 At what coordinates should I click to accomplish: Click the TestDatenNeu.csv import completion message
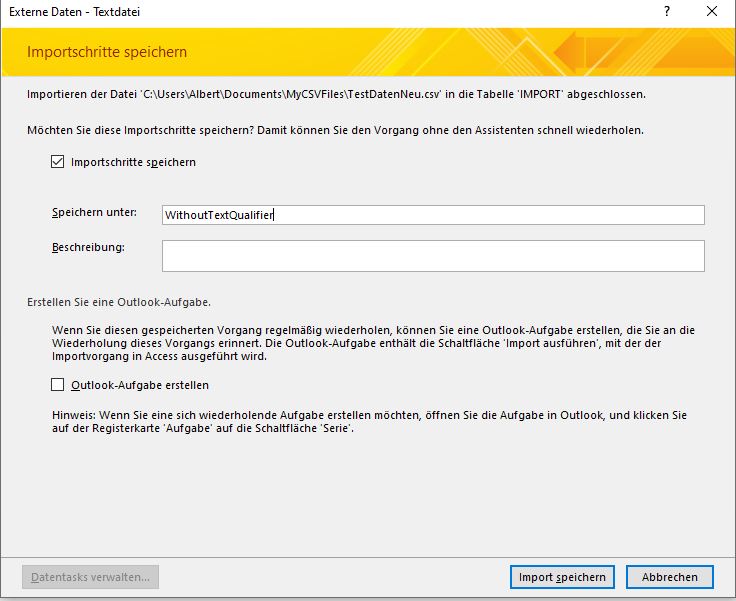(x=335, y=95)
